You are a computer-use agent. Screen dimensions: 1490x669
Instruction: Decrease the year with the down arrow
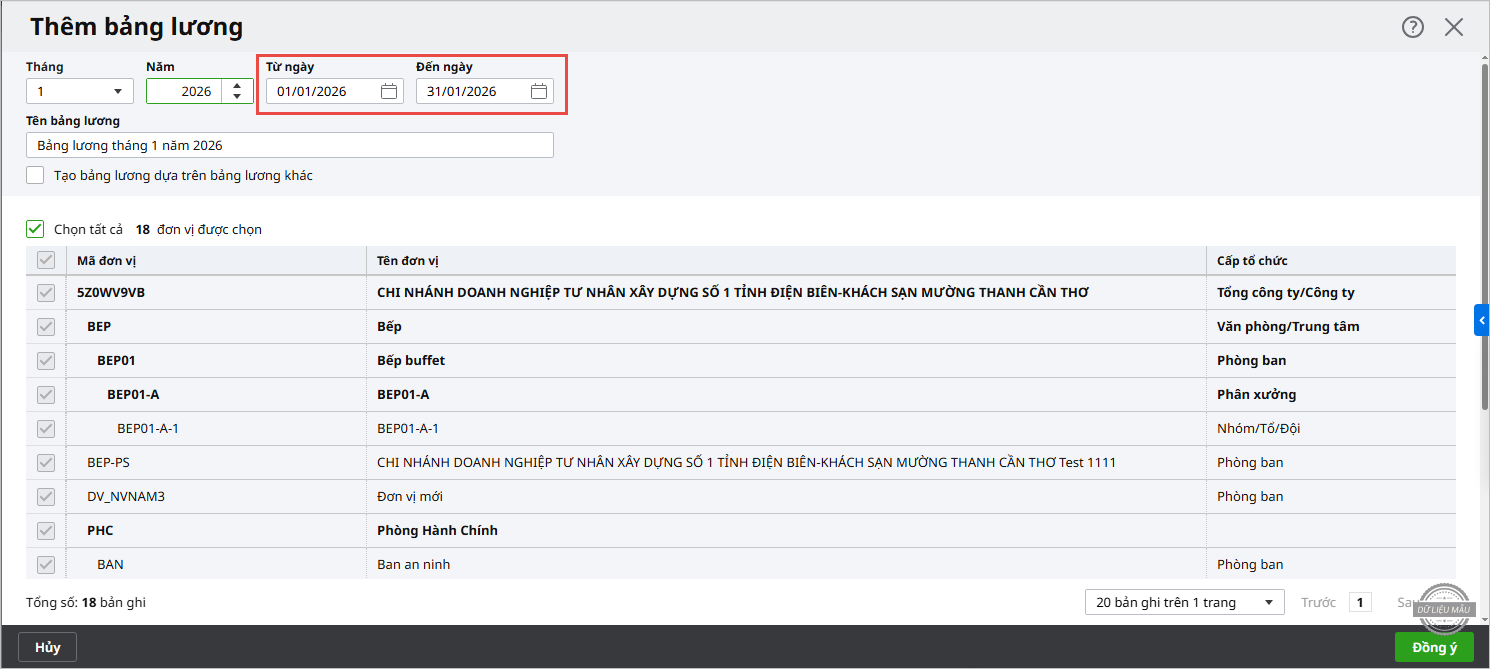pyautogui.click(x=237, y=97)
